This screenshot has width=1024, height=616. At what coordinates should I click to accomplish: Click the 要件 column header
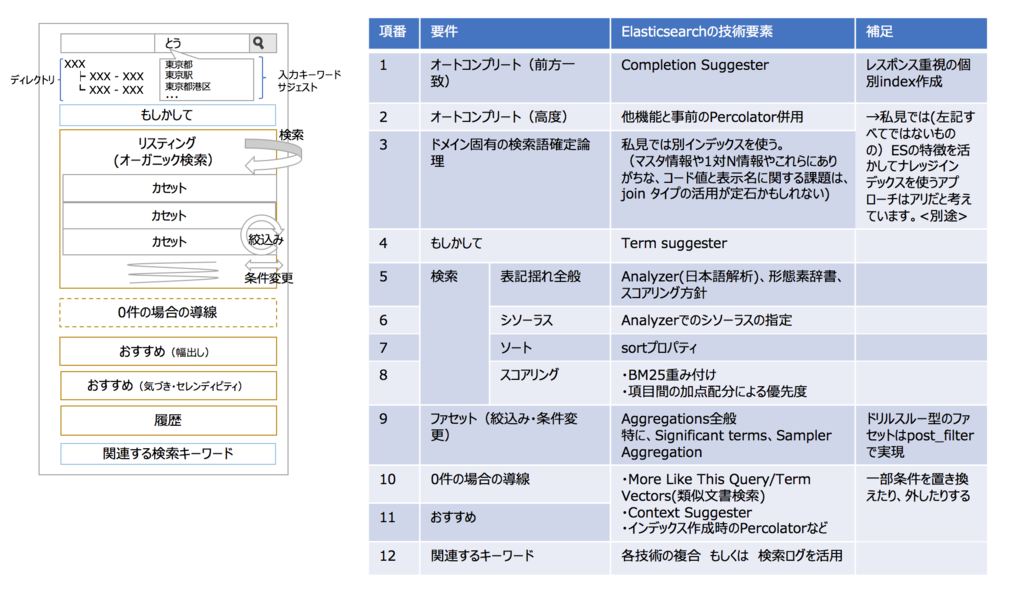pos(515,33)
